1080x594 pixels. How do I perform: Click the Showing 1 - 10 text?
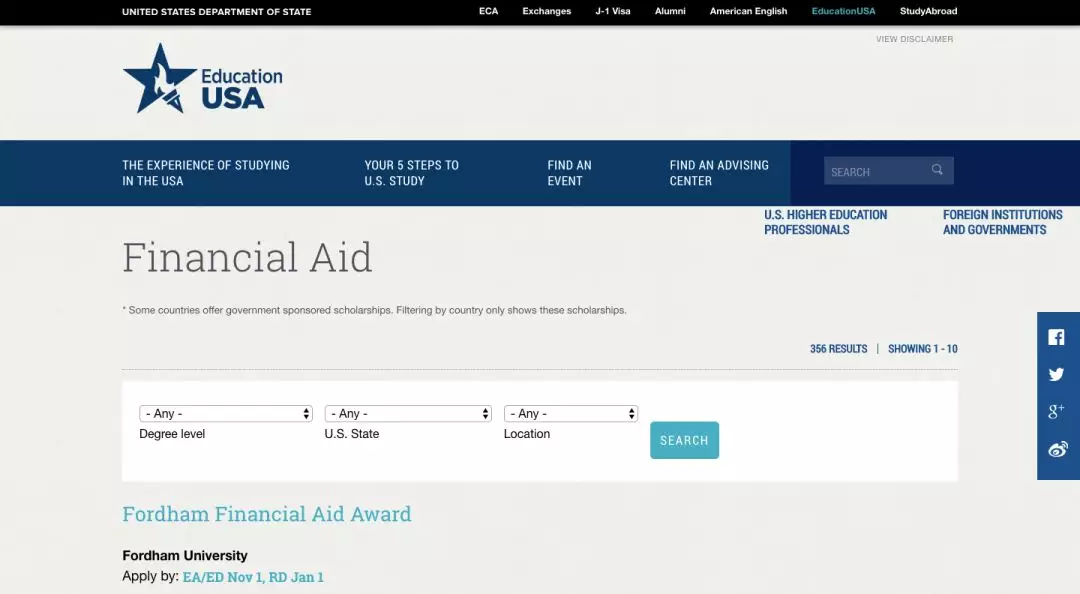click(x=923, y=349)
